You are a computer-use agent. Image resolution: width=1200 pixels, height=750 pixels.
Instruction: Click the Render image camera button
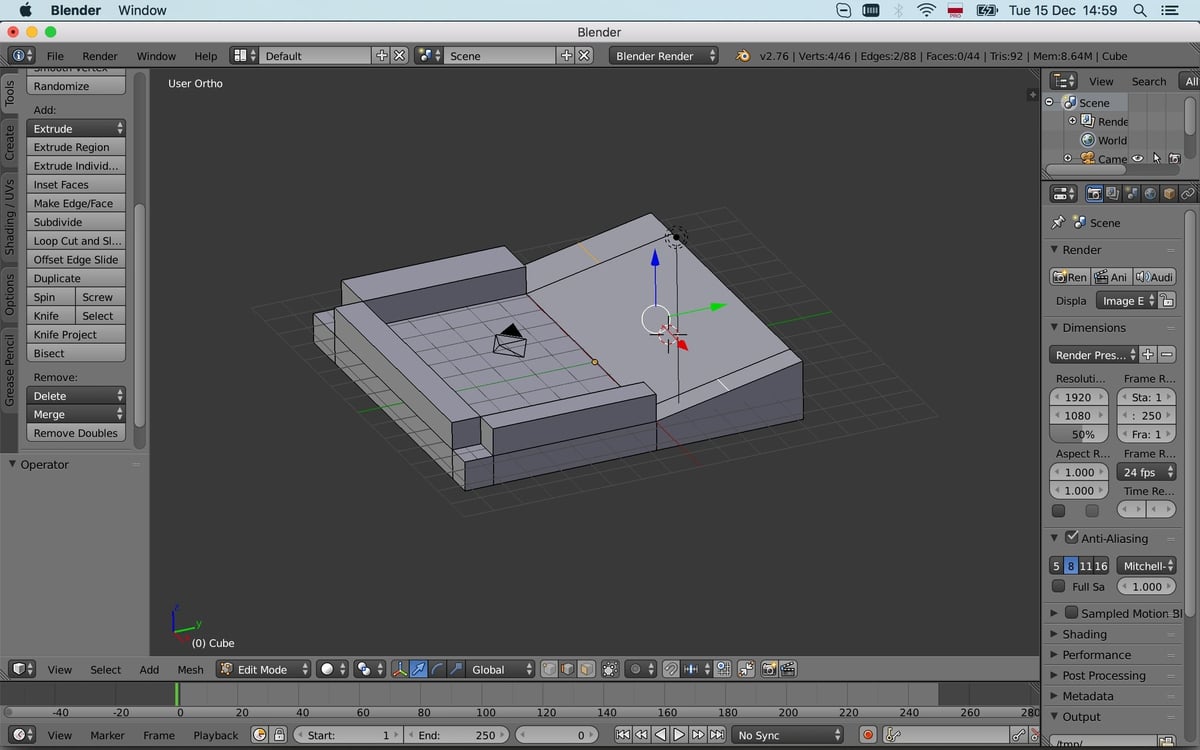(1069, 277)
